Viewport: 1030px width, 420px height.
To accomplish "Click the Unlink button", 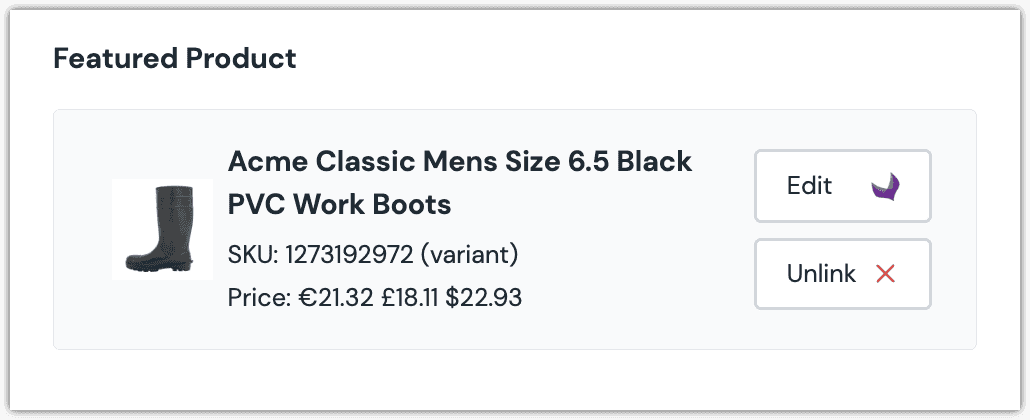I will [x=843, y=273].
